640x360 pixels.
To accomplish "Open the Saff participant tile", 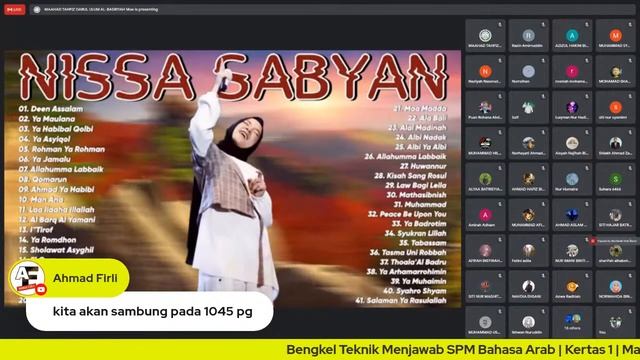I will coord(528,108).
